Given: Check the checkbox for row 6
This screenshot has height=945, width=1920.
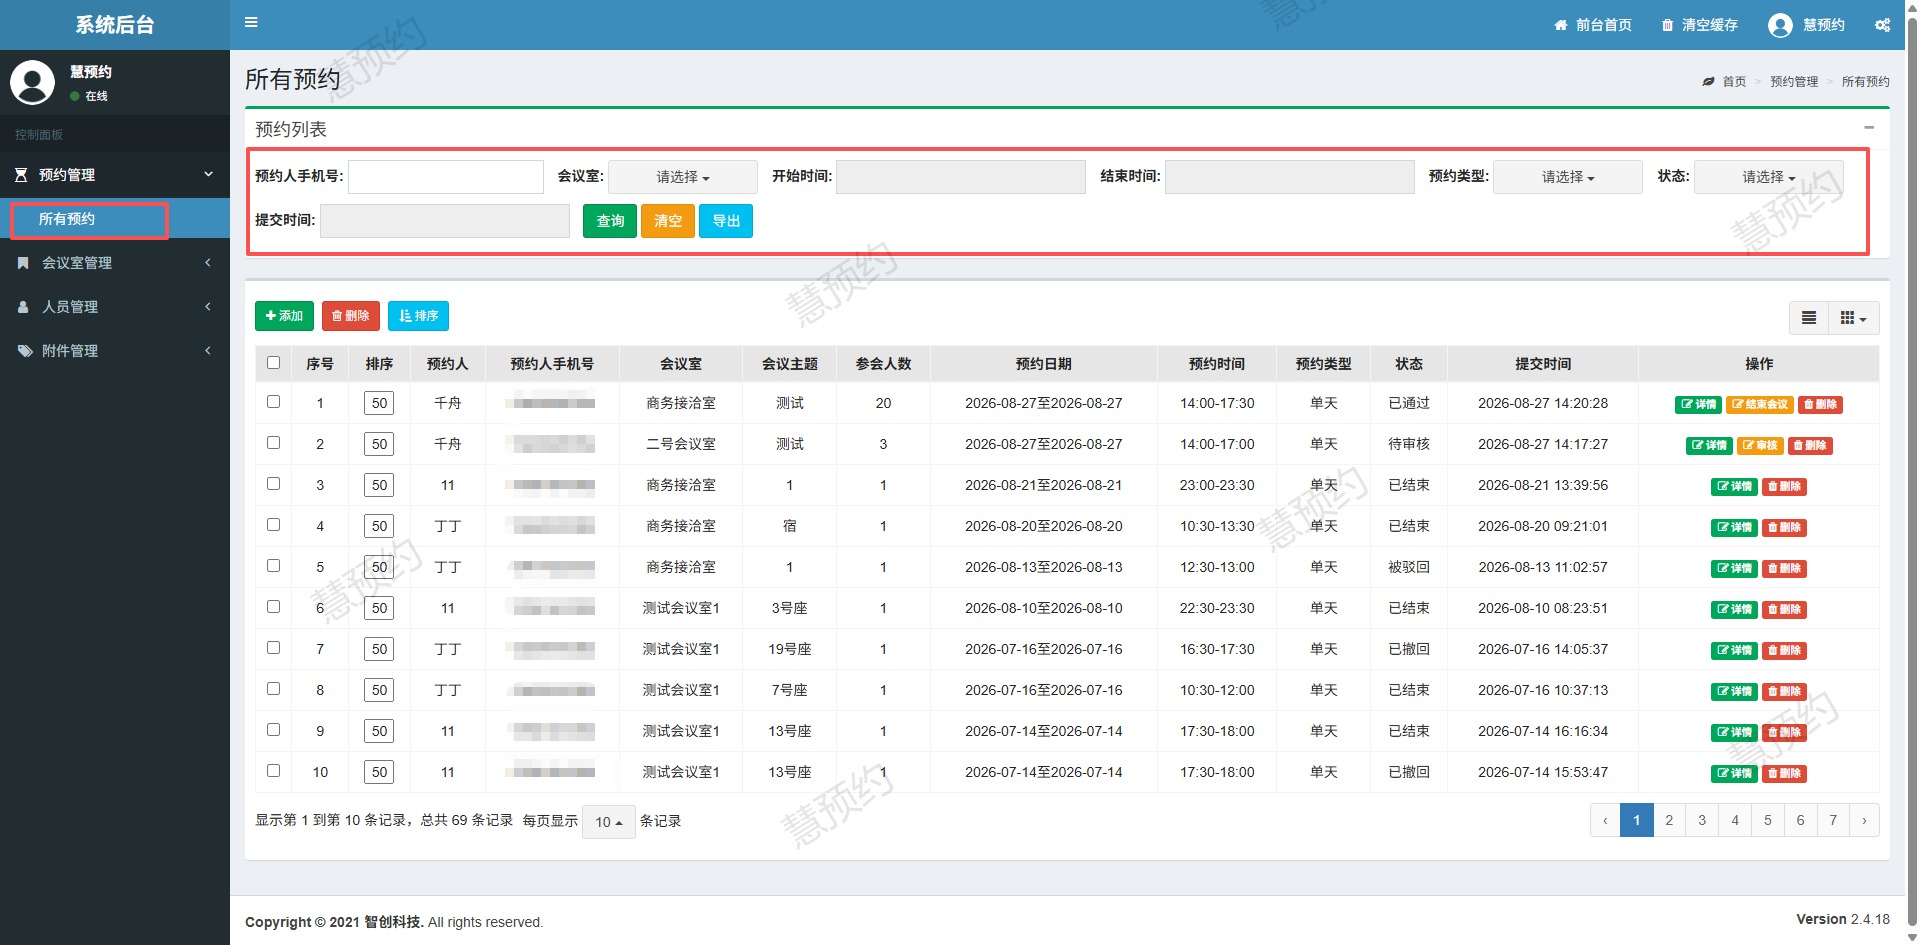Looking at the screenshot, I should point(273,607).
